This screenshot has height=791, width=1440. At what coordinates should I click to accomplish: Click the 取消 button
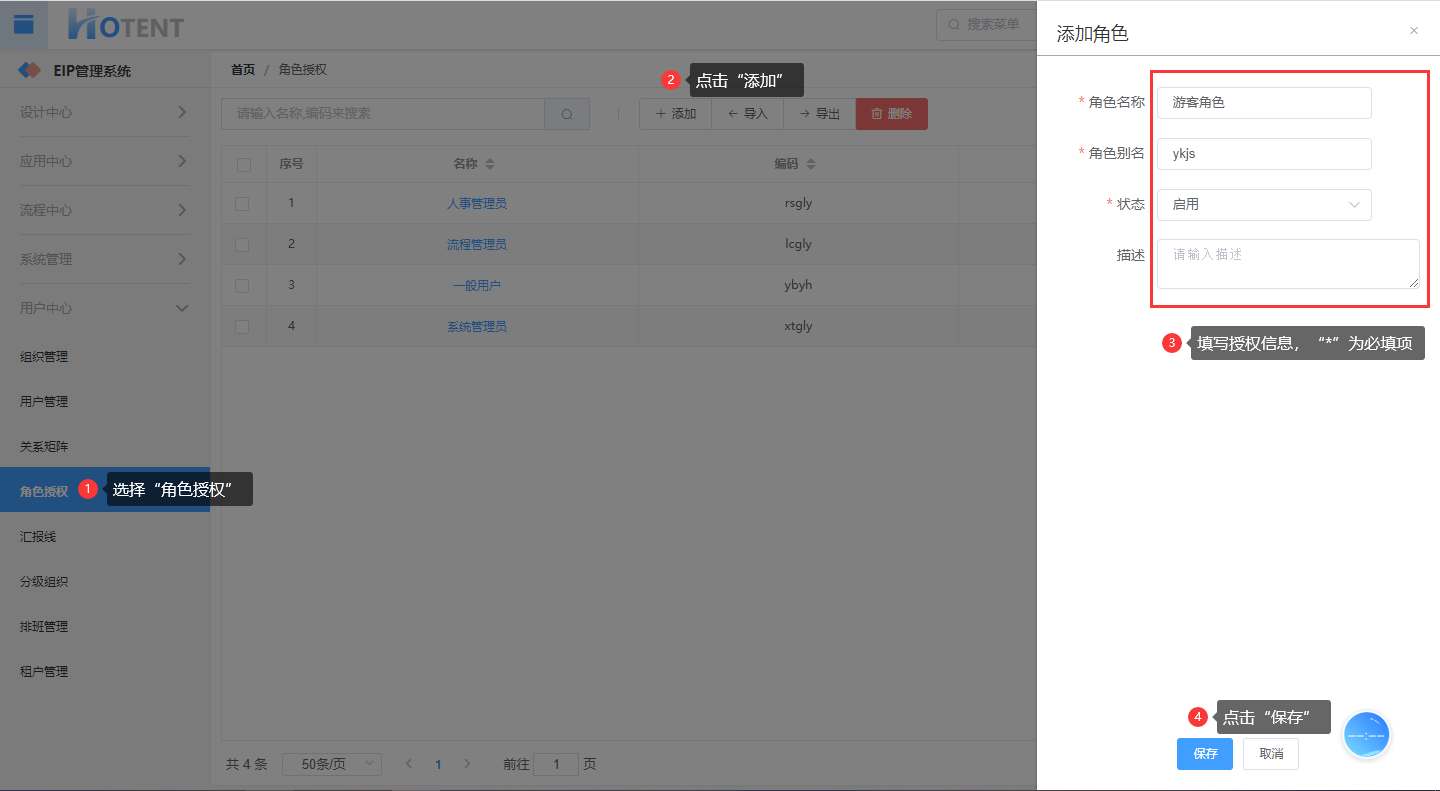pos(1270,754)
